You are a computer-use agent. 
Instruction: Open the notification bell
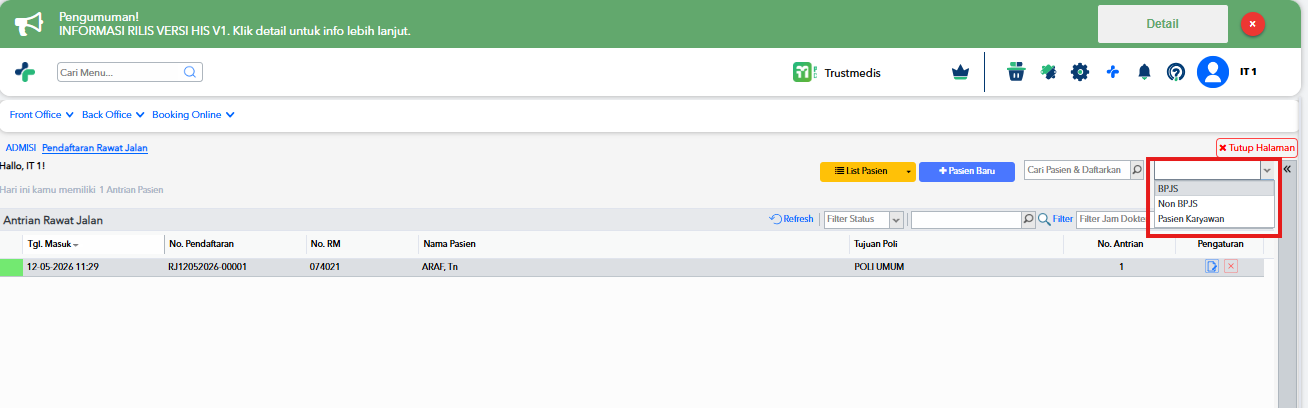[1144, 72]
